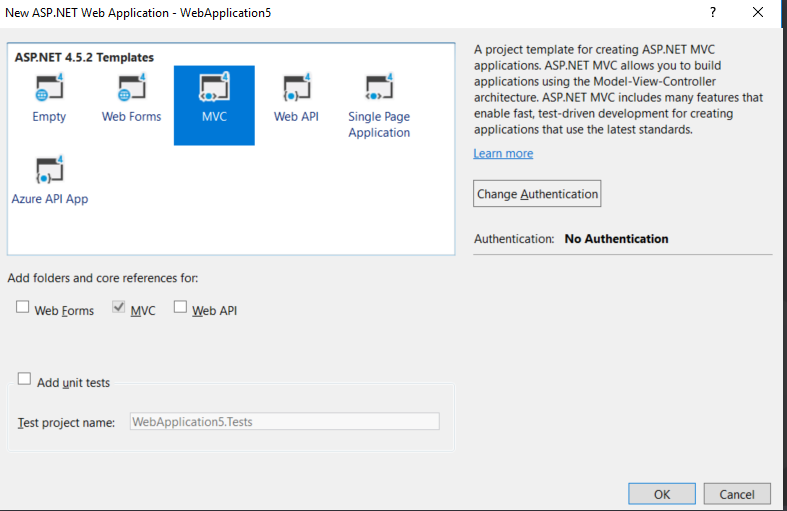
Task: Click the ASP.NET 4.5.2 Templates heading
Action: click(84, 57)
